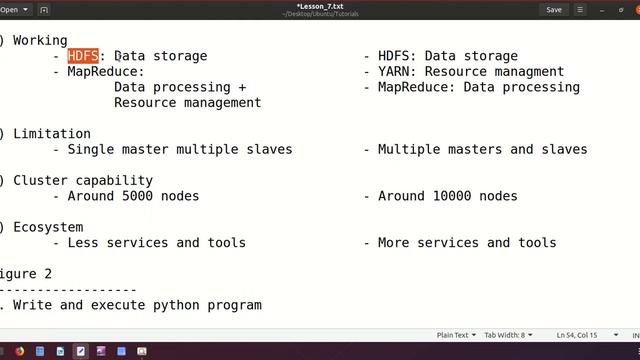The width and height of the screenshot is (640, 360).
Task: Click 'Multiple masters and slaves' text
Action: point(483,149)
